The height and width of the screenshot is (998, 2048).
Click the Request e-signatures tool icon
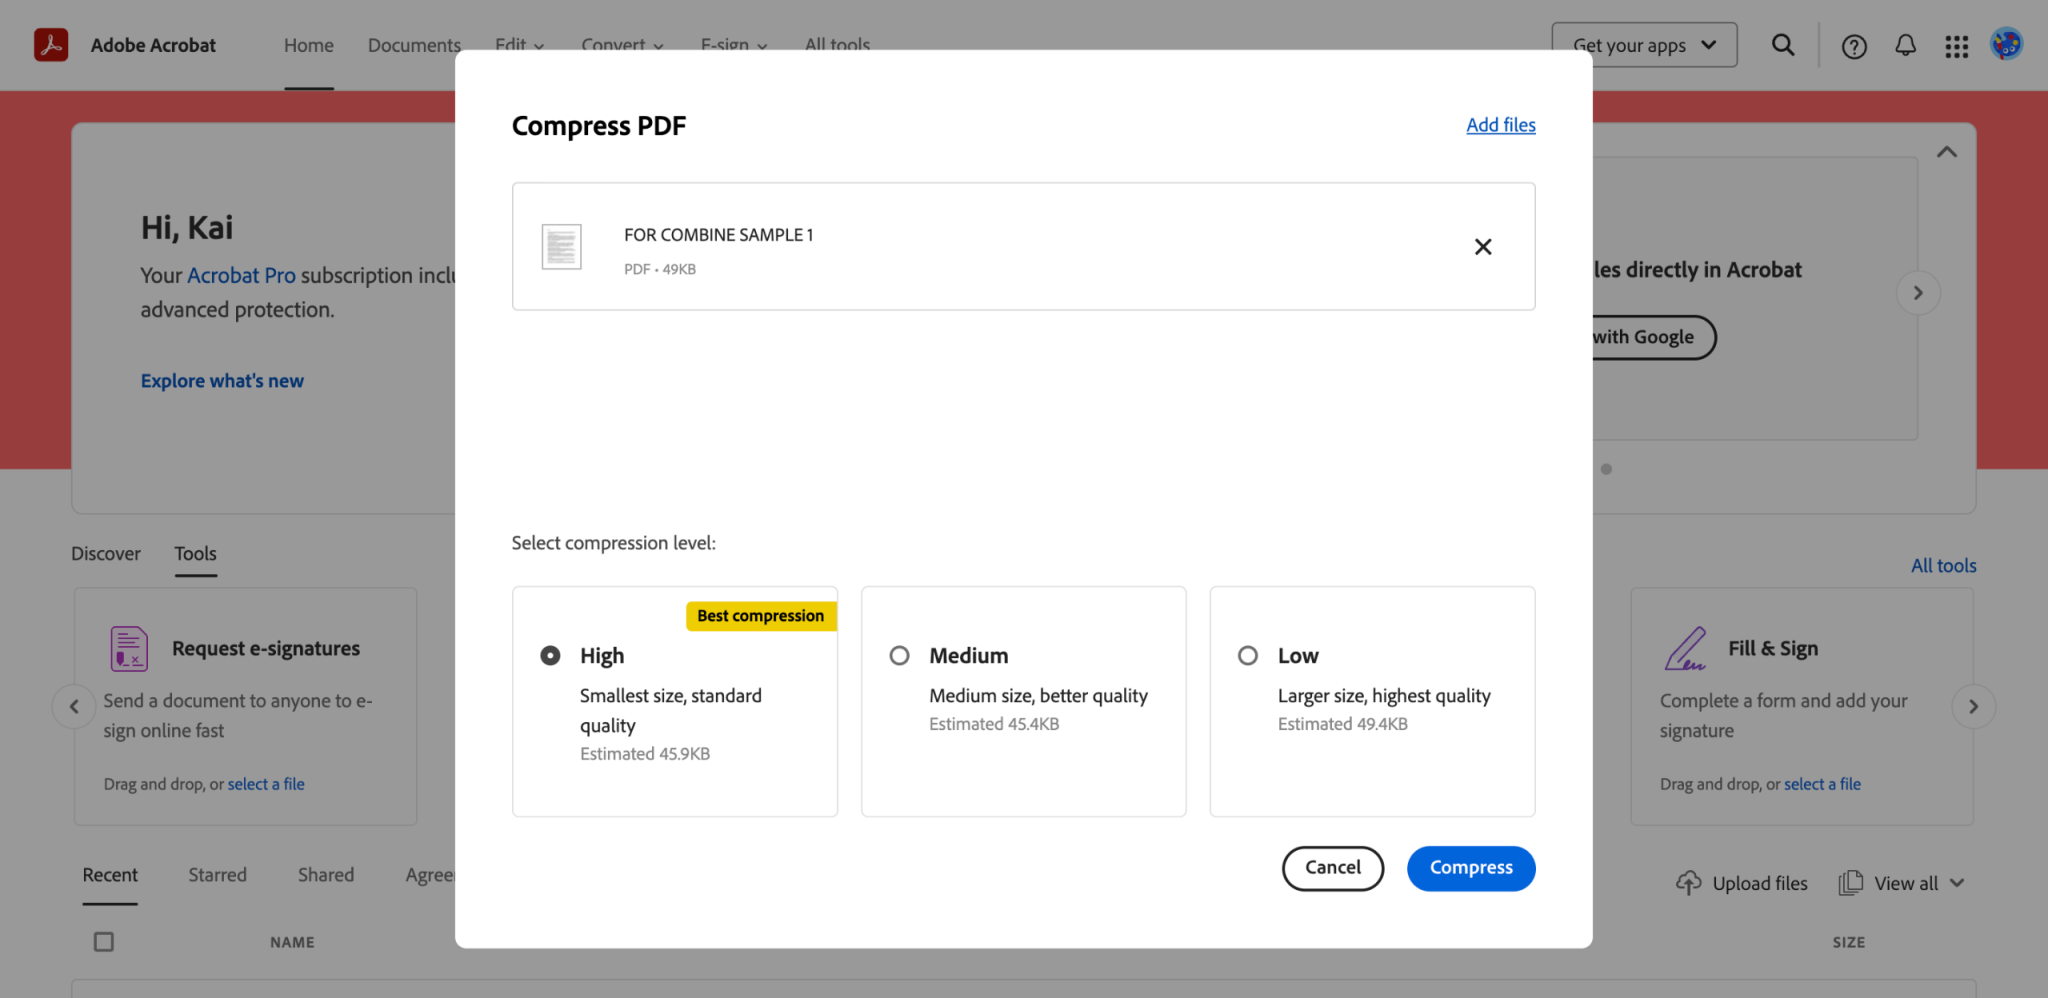point(129,649)
